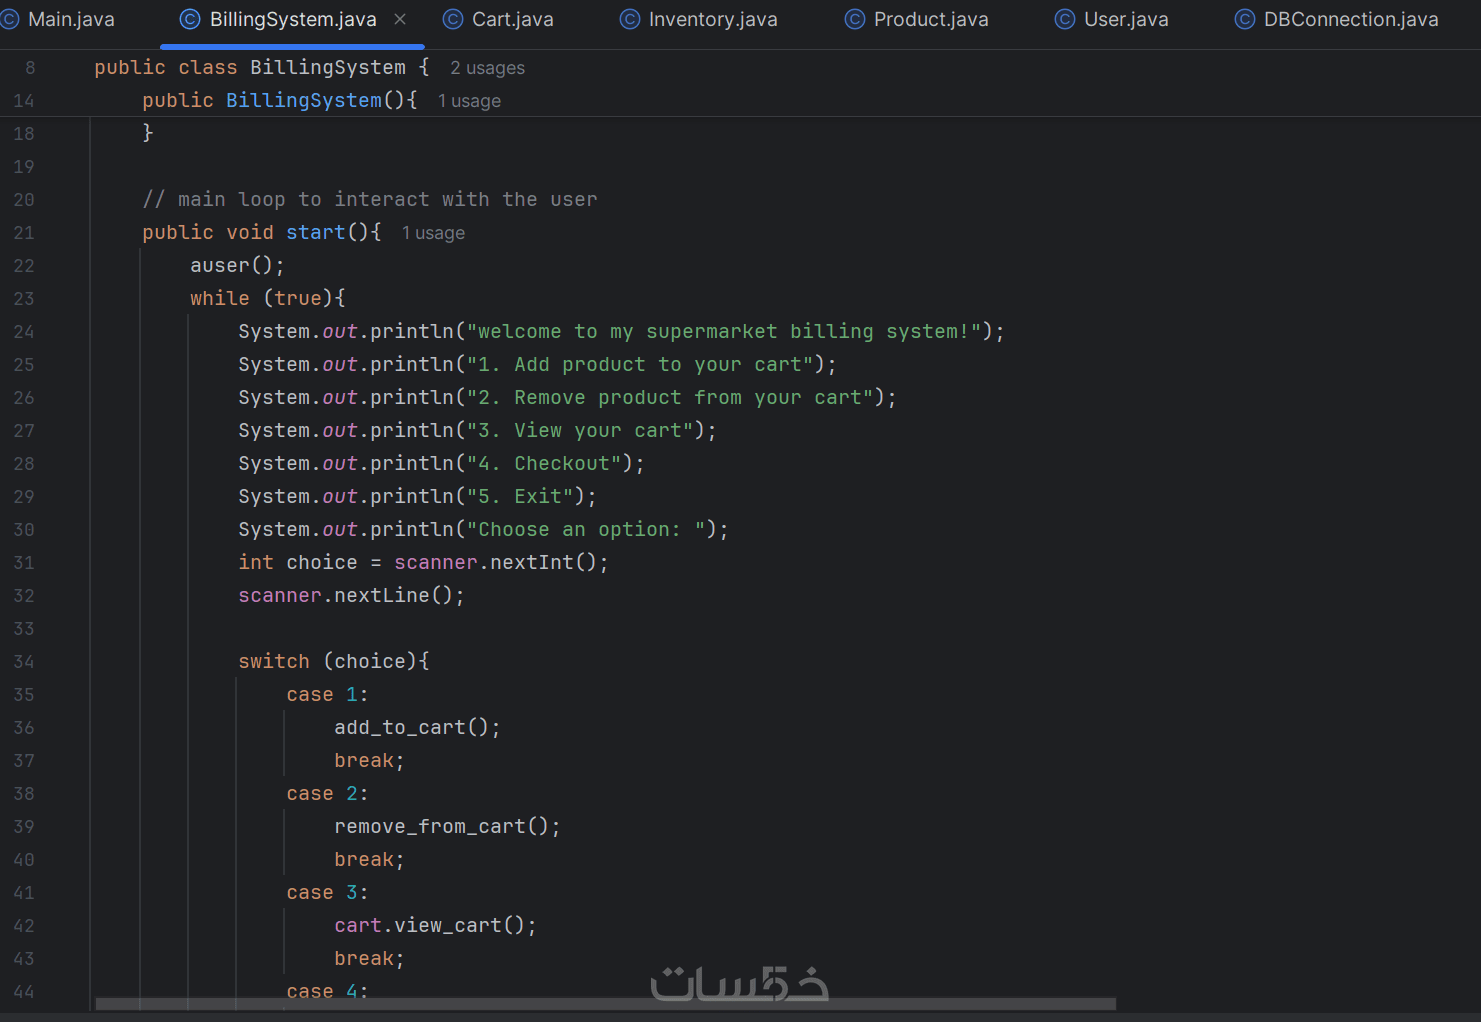Click the class icon on Inventory.java tab
Viewport: 1481px width, 1022px height.
(x=630, y=19)
